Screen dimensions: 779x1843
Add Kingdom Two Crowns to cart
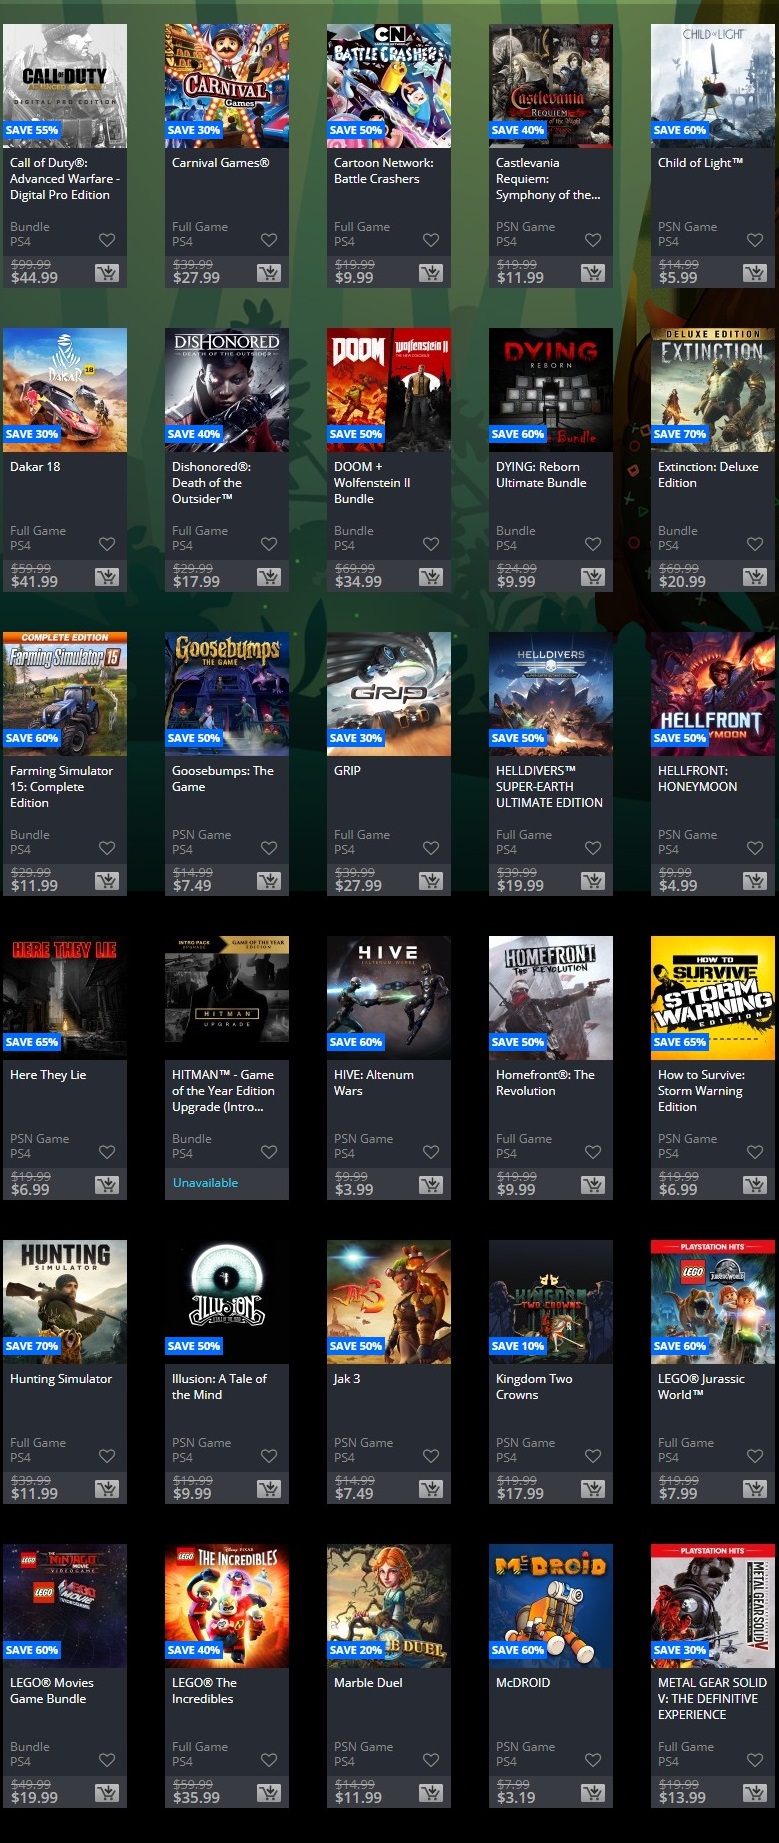tap(592, 1488)
